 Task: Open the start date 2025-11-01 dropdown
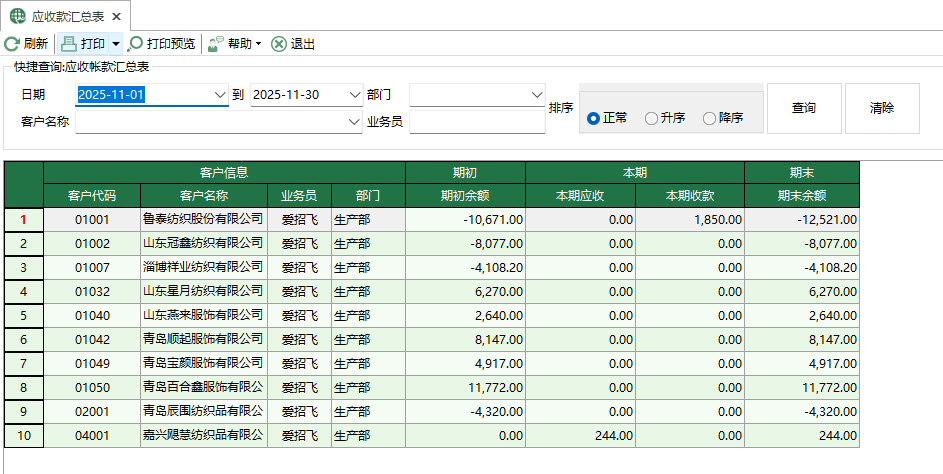click(220, 94)
